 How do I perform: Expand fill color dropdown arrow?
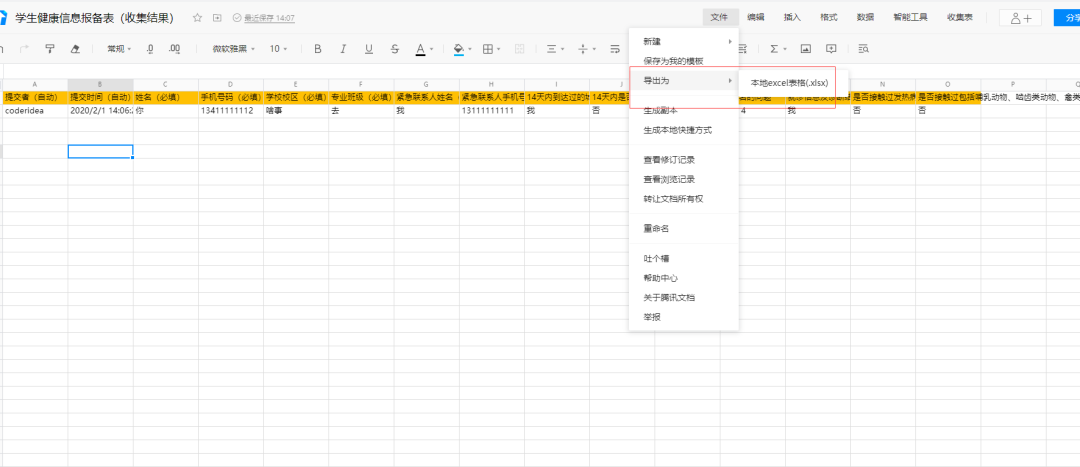470,49
